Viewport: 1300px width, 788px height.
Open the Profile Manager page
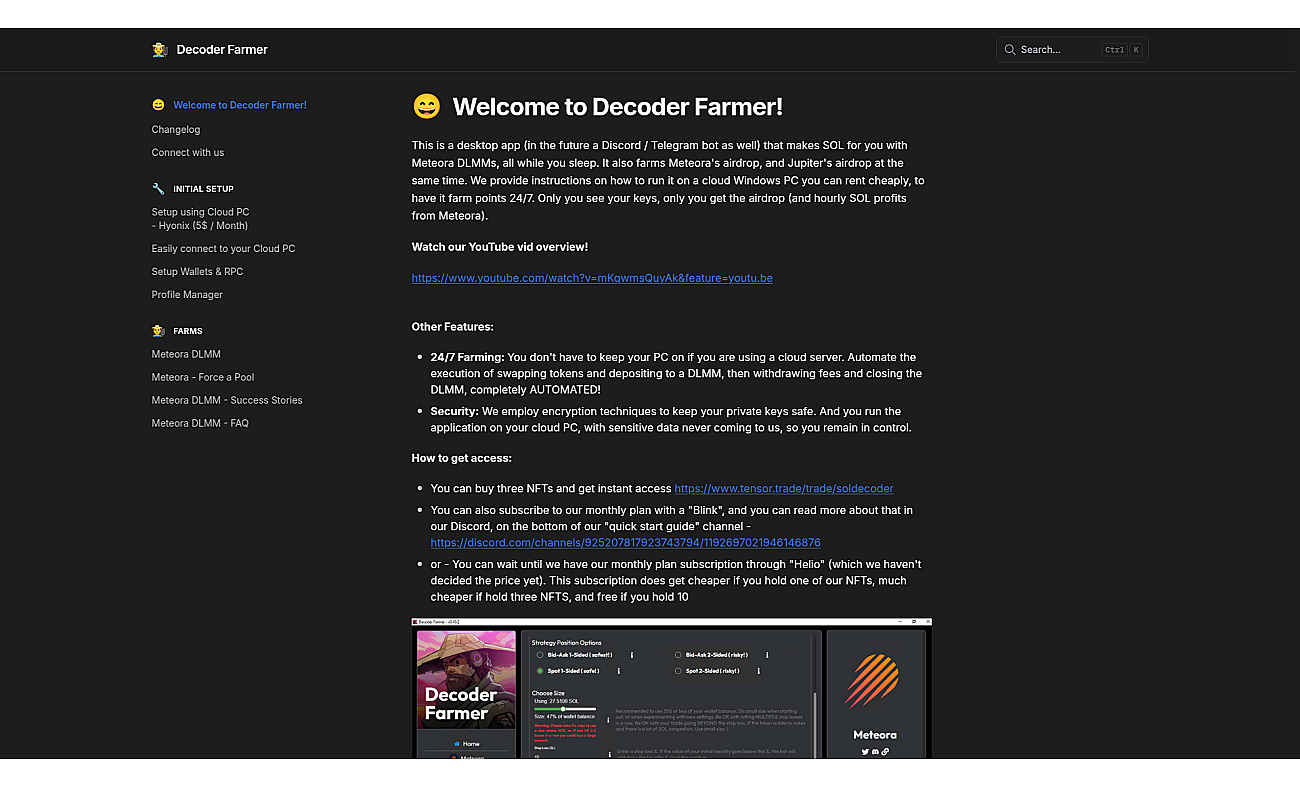[187, 295]
